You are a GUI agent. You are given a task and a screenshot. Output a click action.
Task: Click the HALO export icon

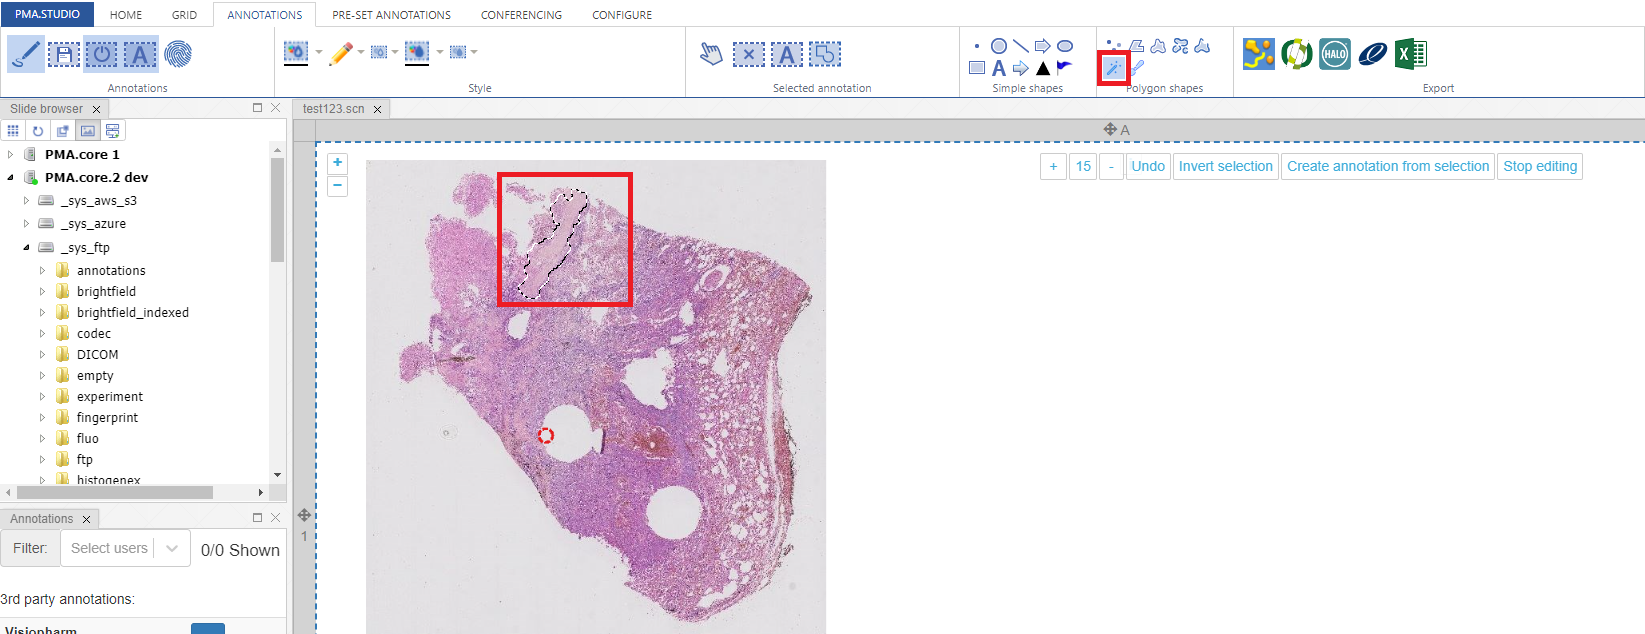click(1334, 54)
